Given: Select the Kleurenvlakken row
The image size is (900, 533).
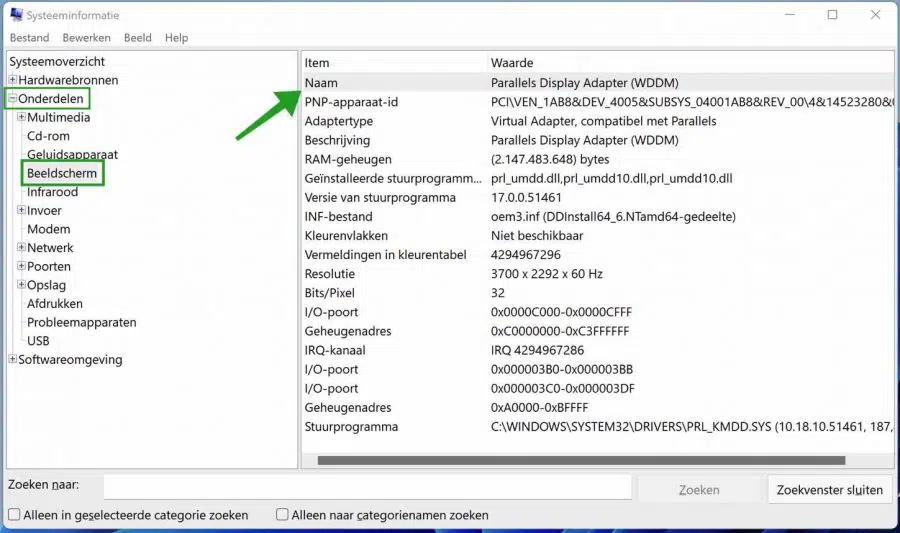Looking at the screenshot, I should 598,235.
